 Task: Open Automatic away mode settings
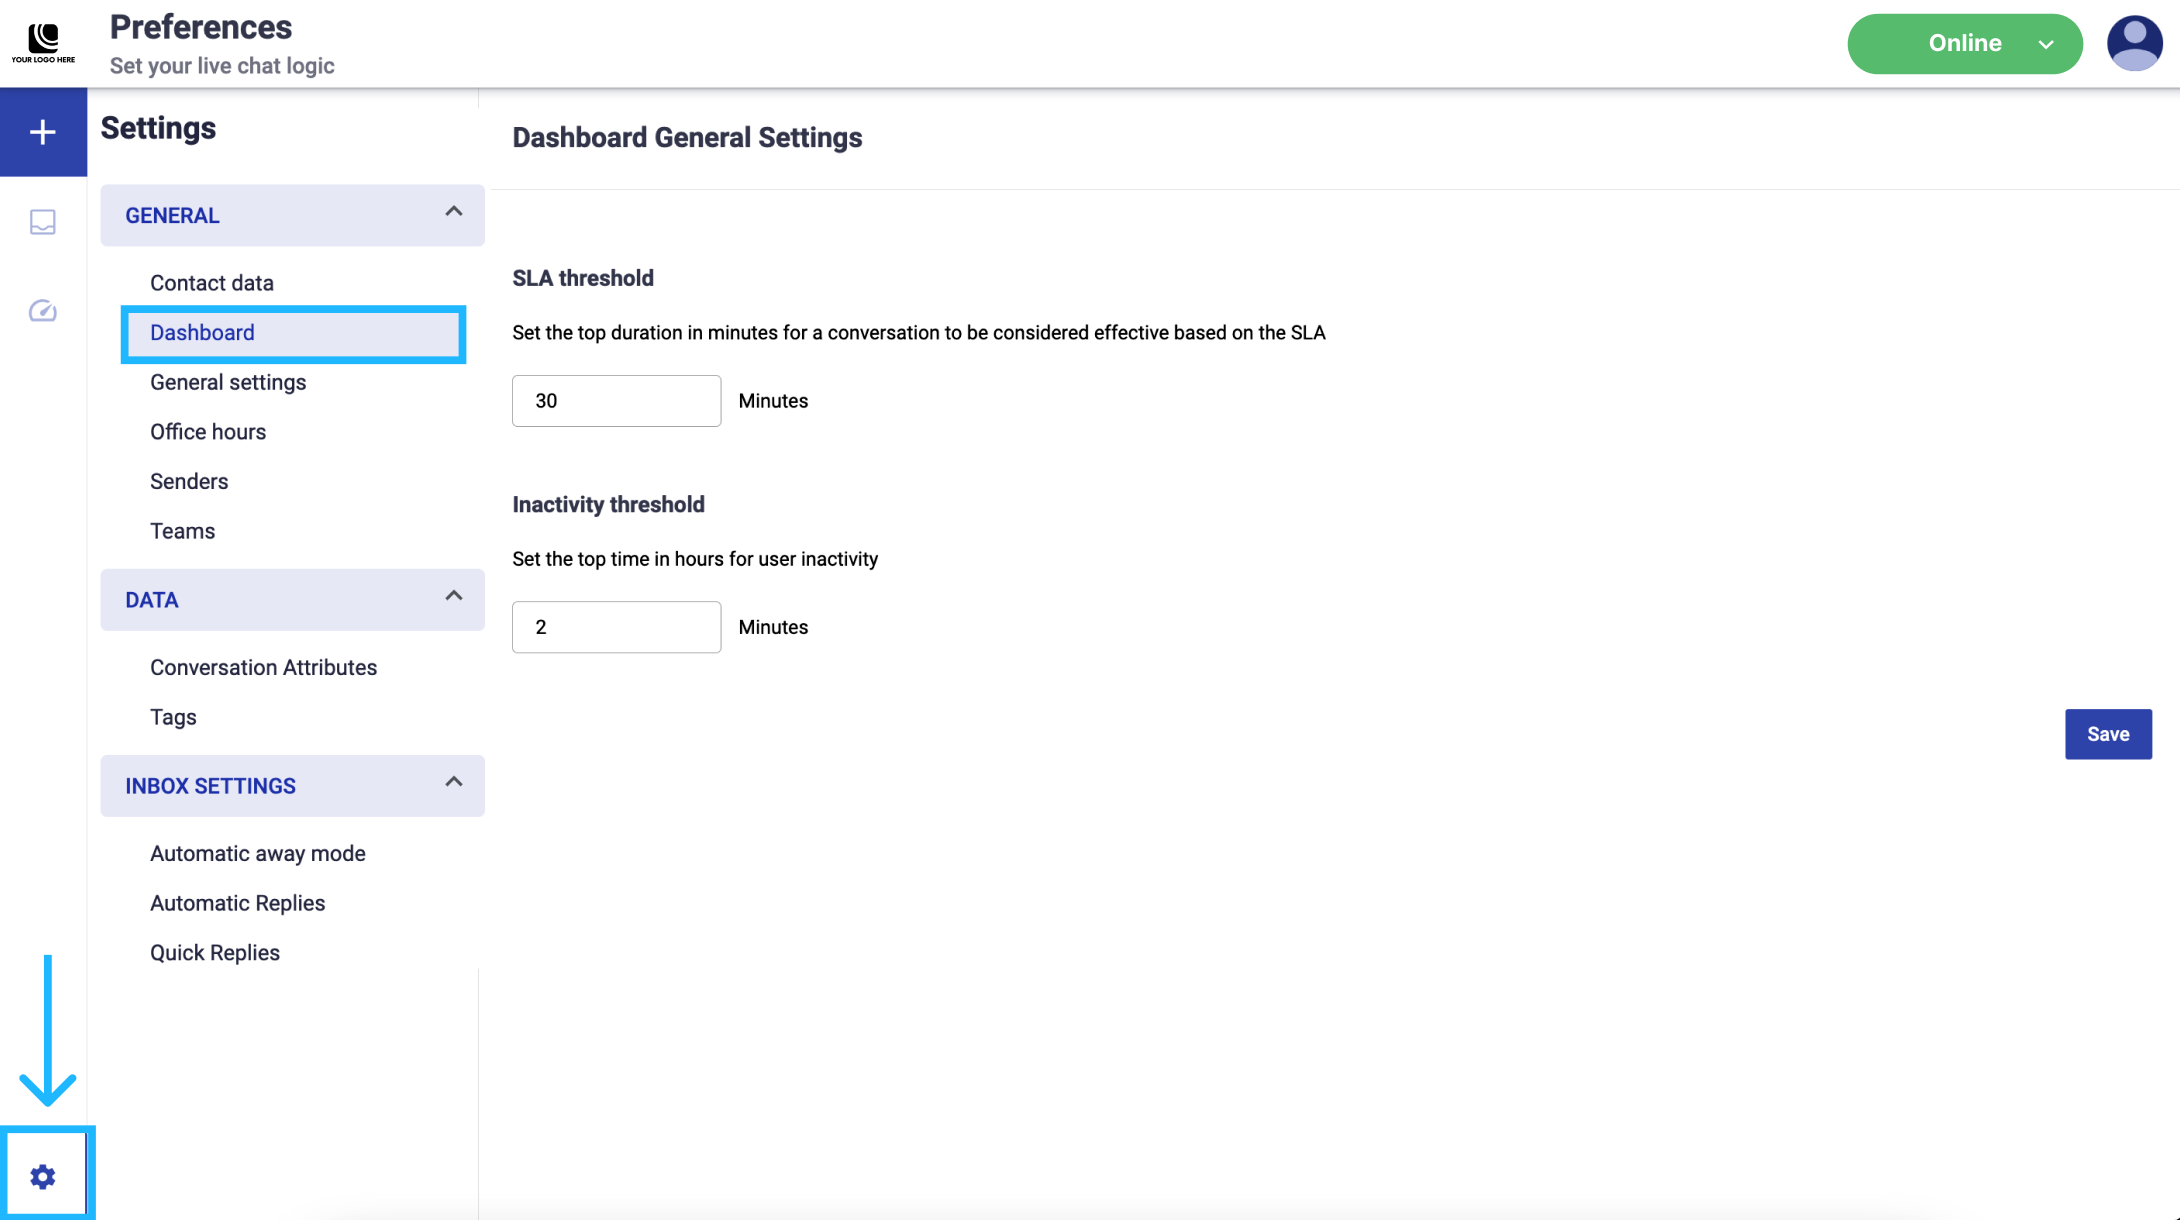pyautogui.click(x=258, y=854)
